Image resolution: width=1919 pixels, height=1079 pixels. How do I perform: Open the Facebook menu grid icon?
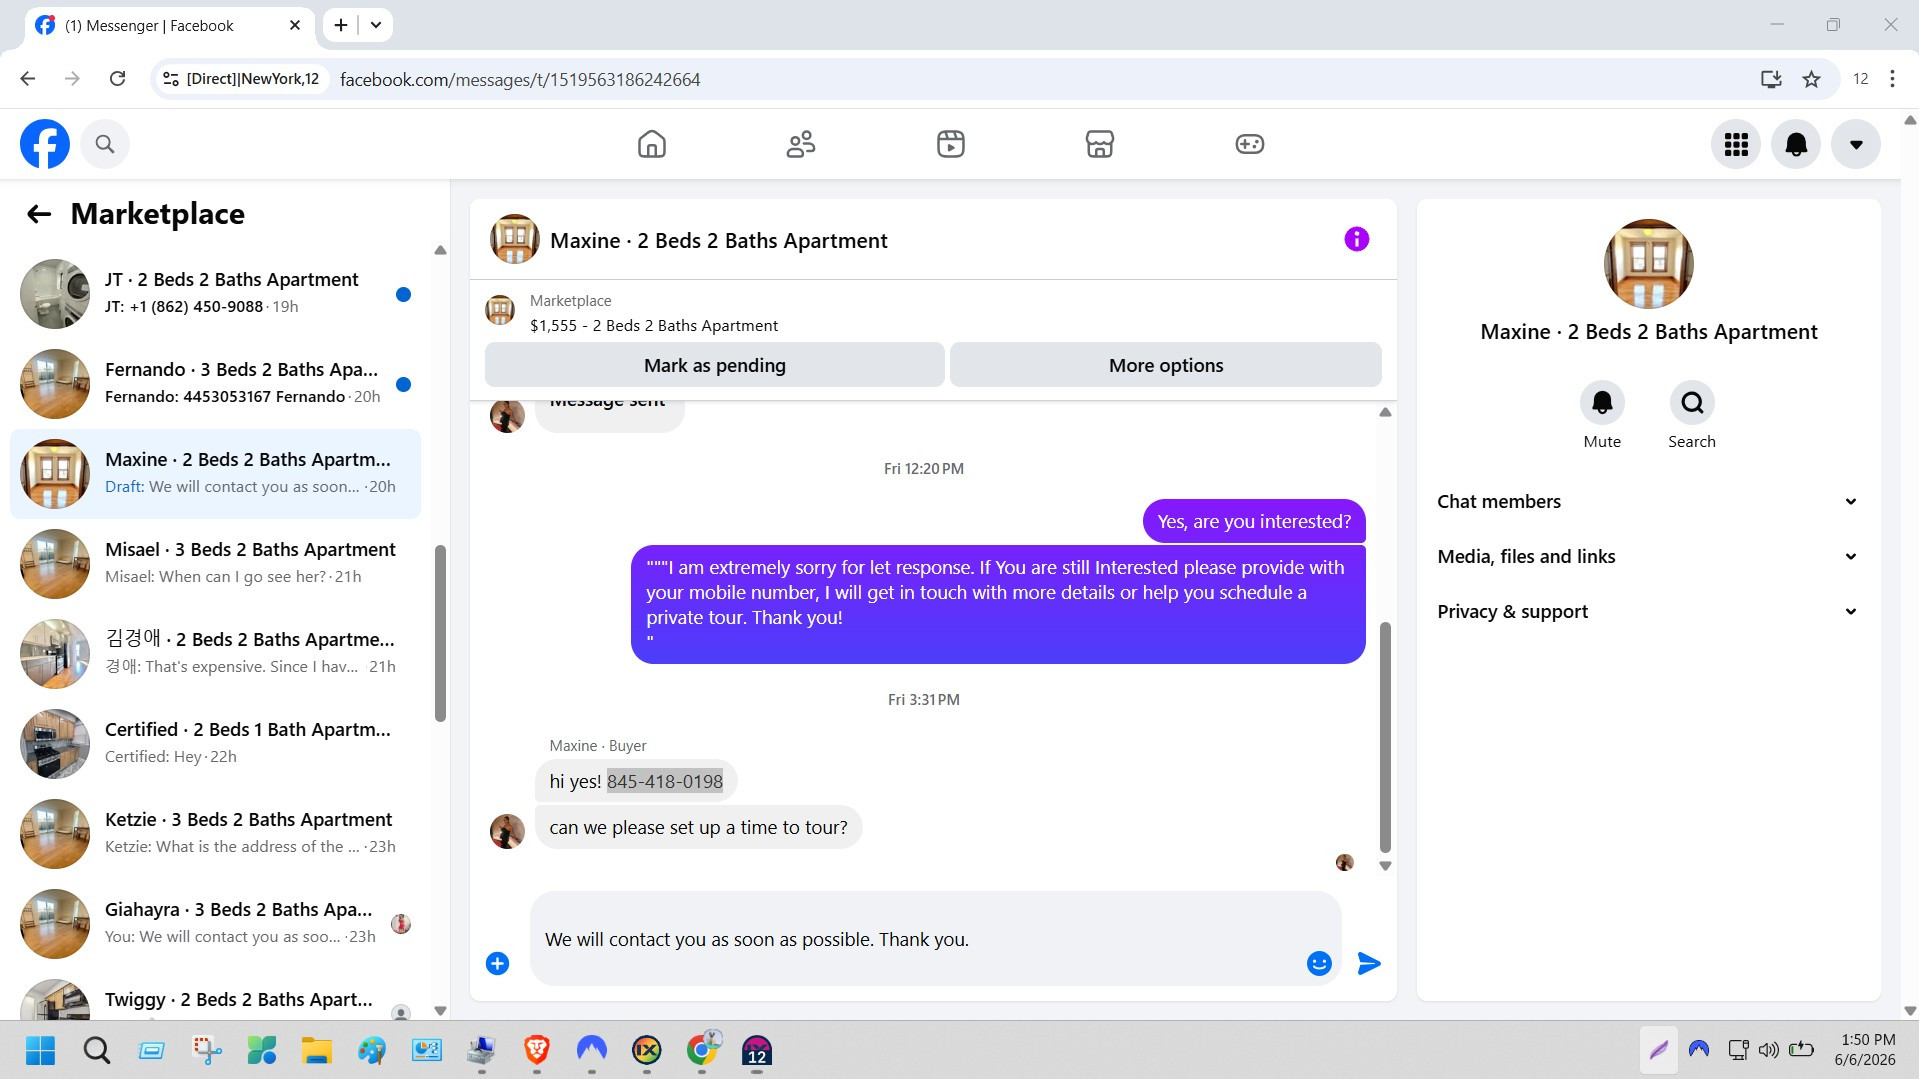tap(1736, 144)
